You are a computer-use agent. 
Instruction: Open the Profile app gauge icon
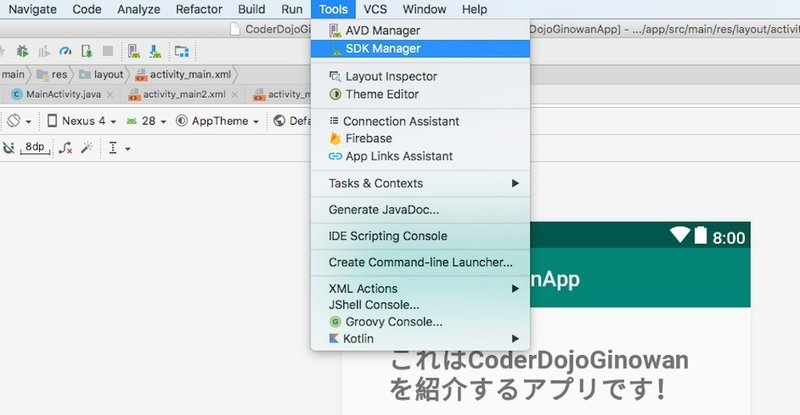(65, 51)
